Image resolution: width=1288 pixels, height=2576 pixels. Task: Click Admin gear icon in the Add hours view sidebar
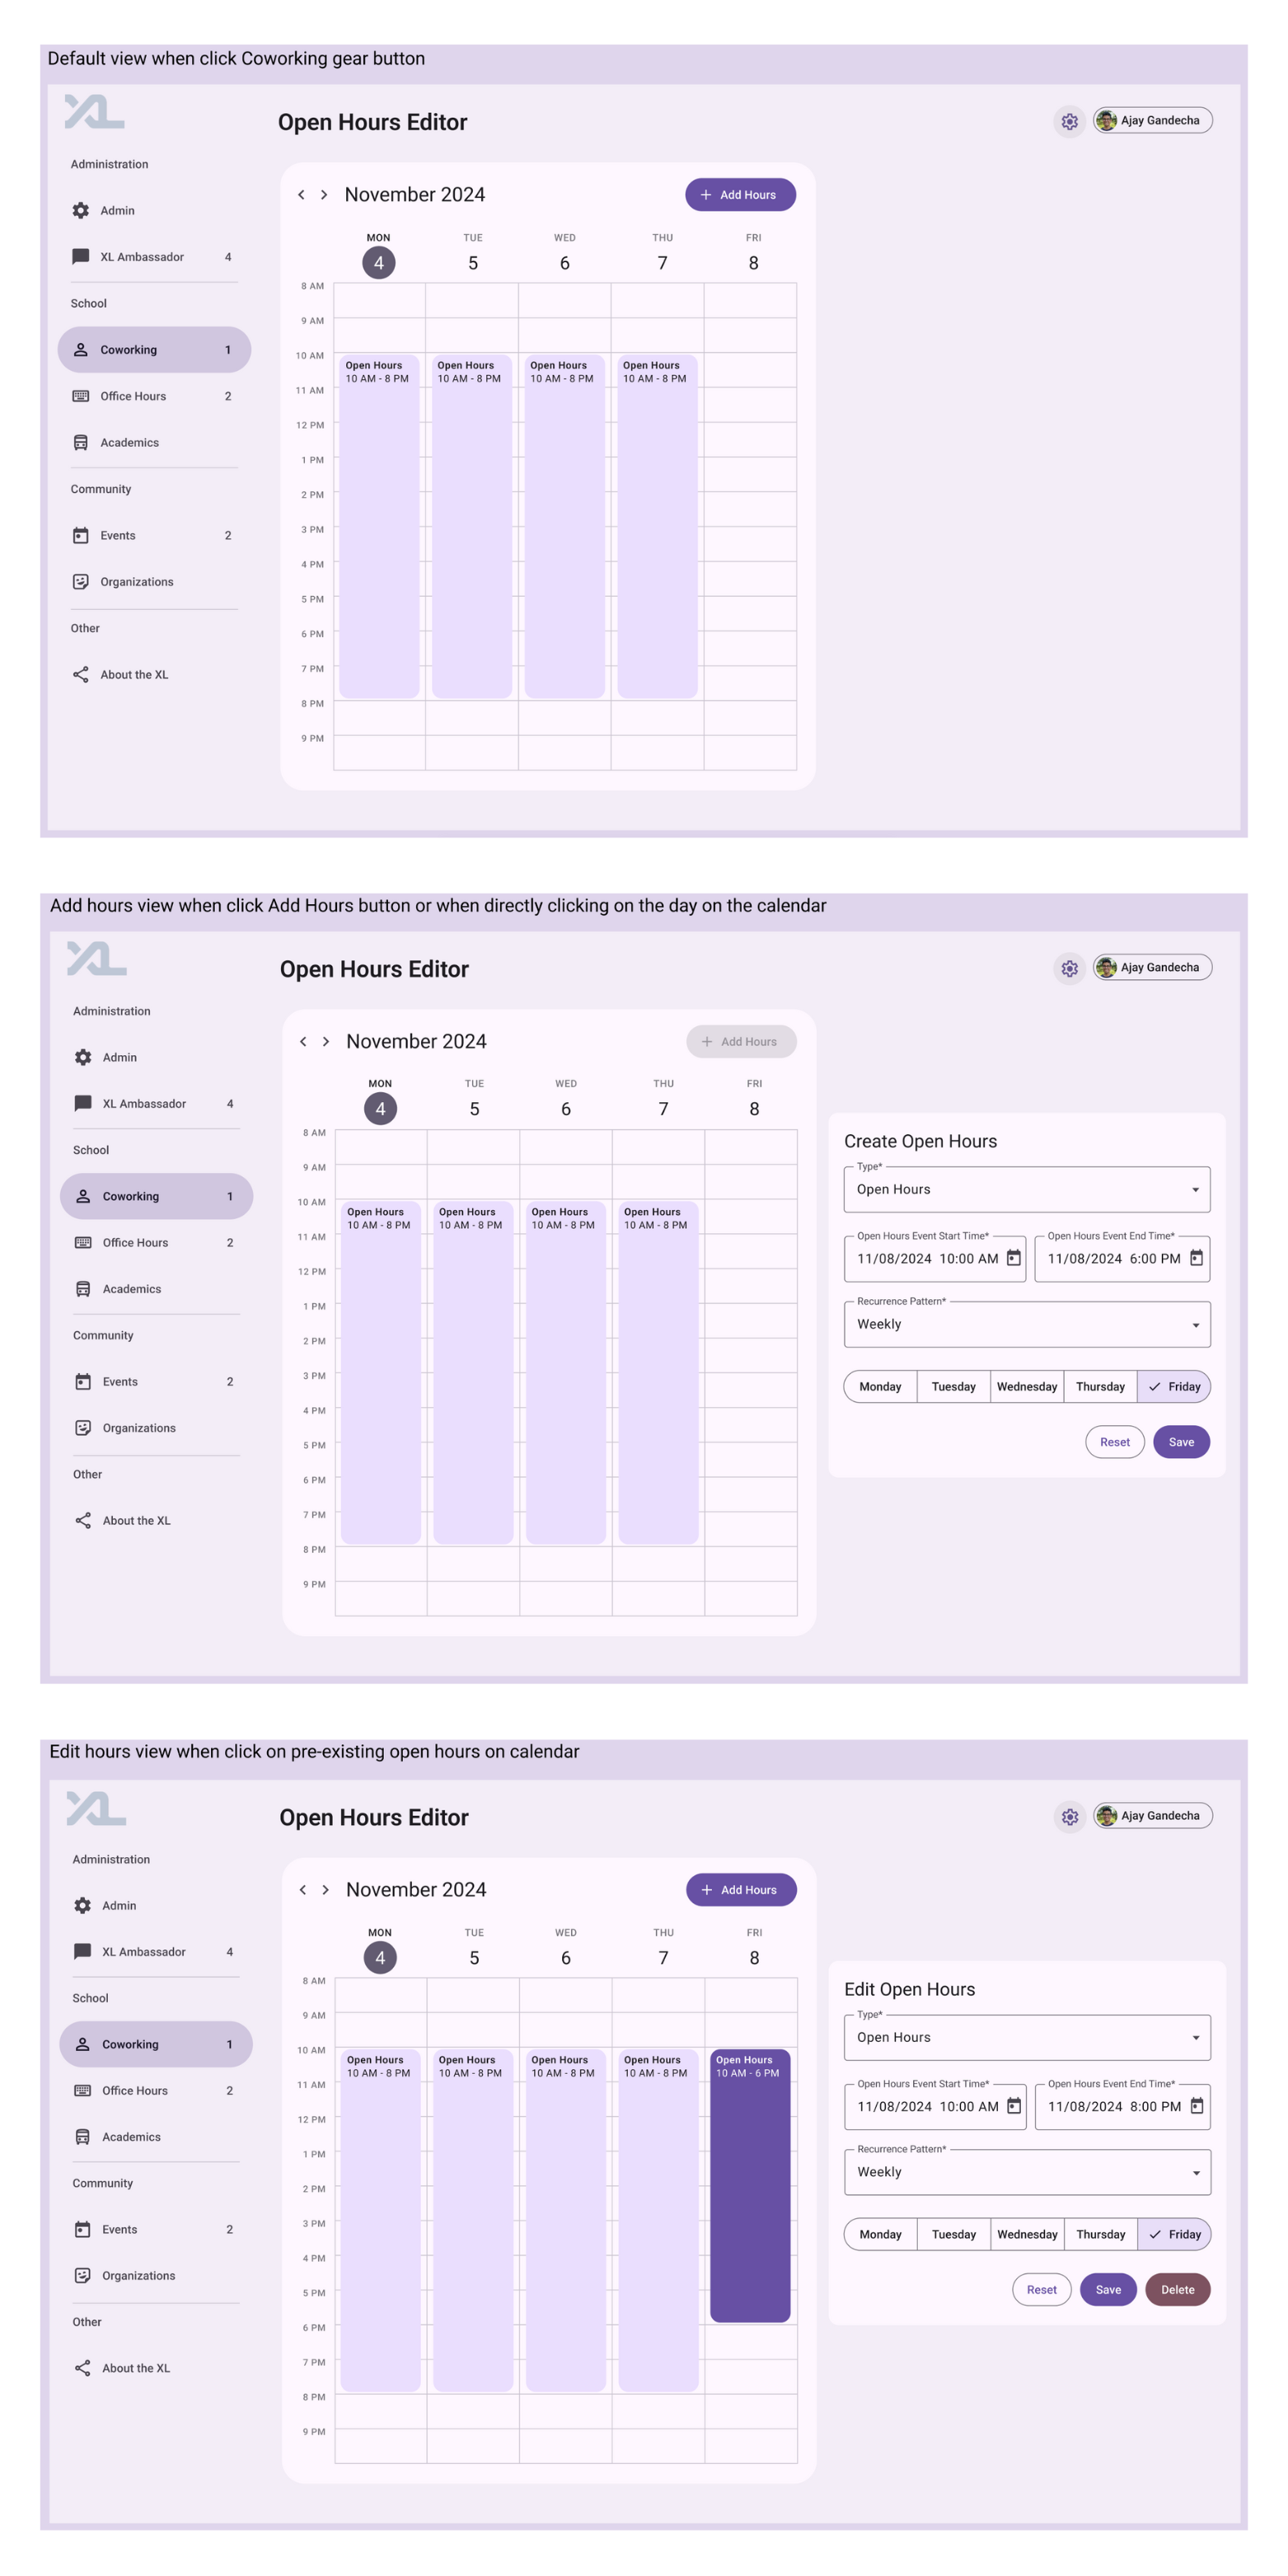pyautogui.click(x=83, y=1057)
